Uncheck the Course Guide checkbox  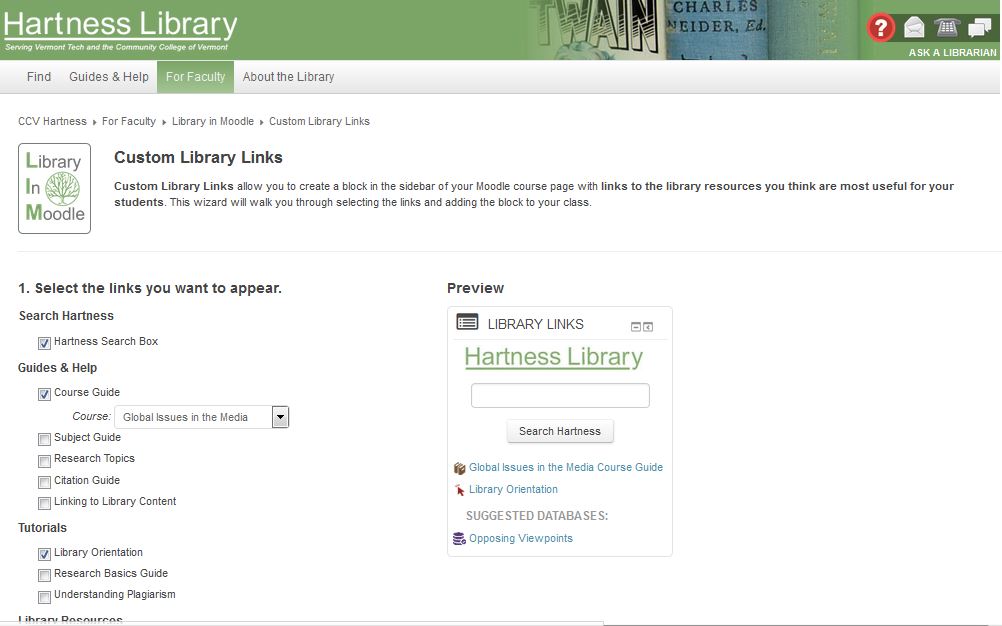(44, 394)
